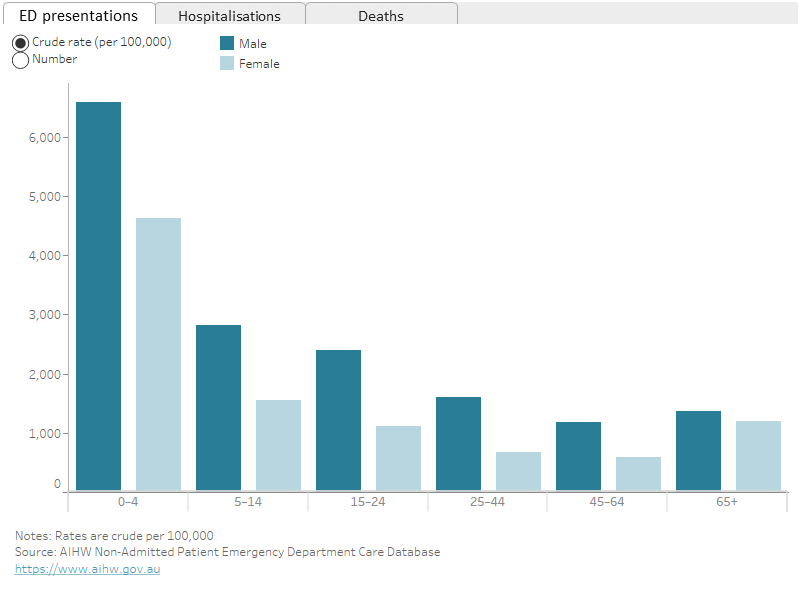Select the ED presentations tab
Screen dimensions: 800x600
80,16
